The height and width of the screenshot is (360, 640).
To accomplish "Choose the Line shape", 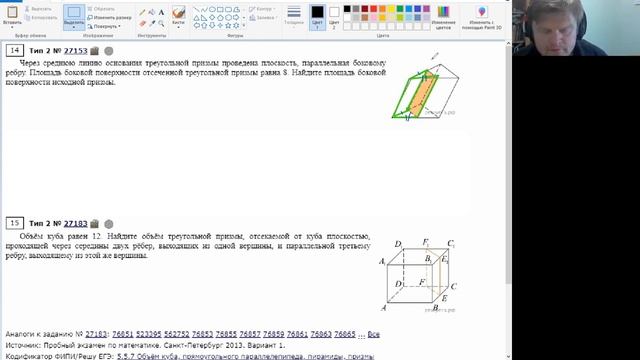I will 197,9.
